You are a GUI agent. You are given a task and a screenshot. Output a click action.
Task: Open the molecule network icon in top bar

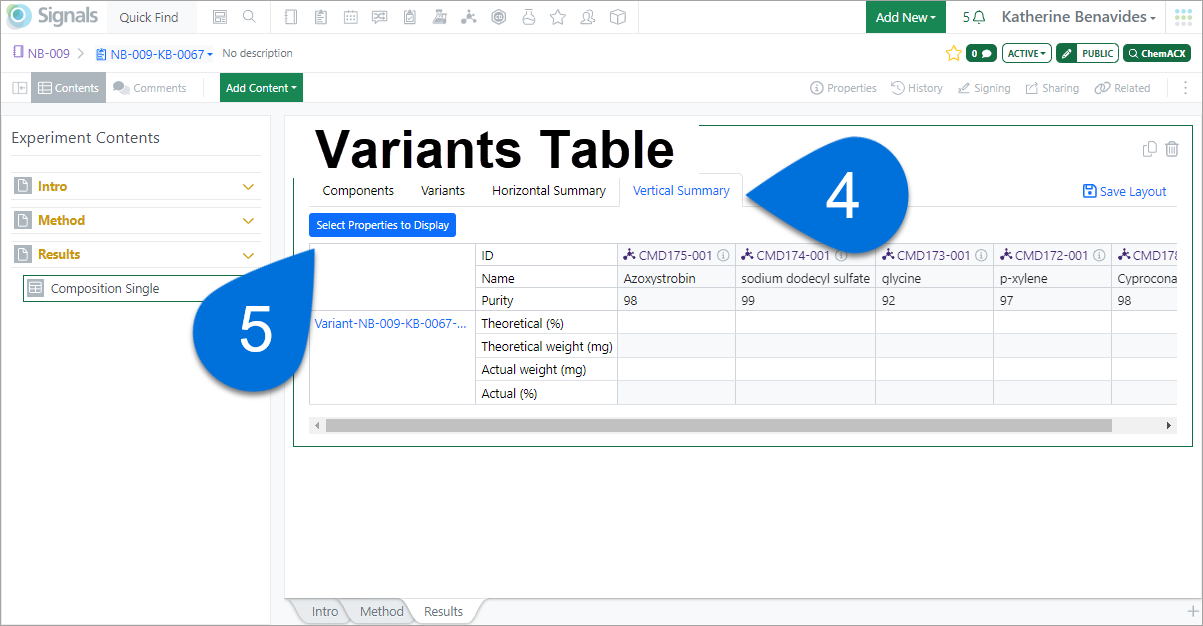[469, 17]
